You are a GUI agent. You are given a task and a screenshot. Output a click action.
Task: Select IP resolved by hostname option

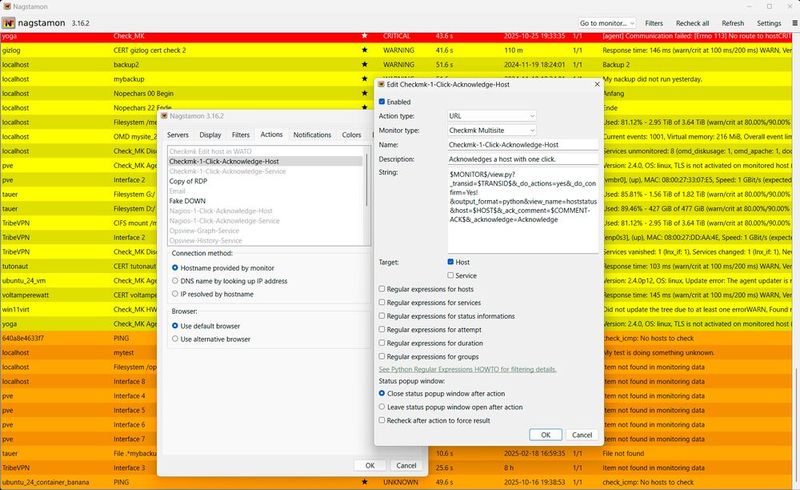pyautogui.click(x=175, y=294)
